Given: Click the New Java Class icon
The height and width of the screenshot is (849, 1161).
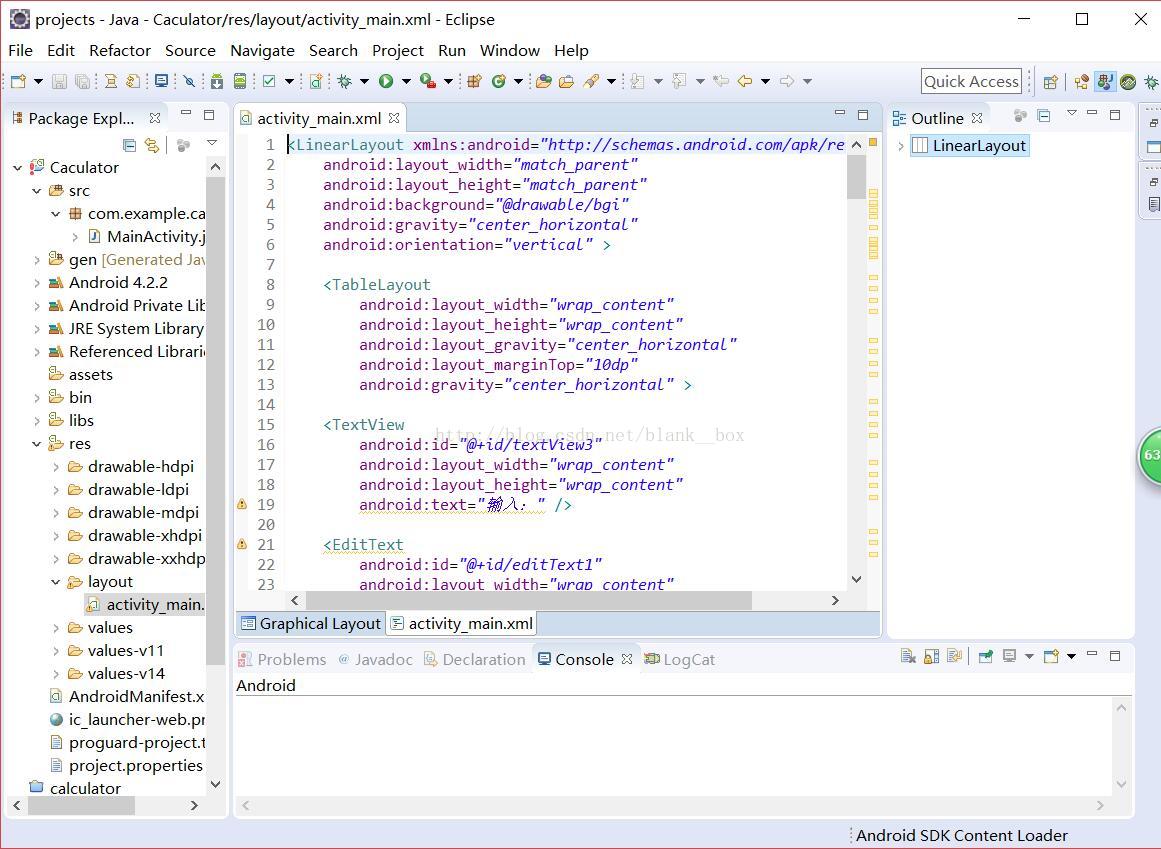Looking at the screenshot, I should [x=498, y=81].
